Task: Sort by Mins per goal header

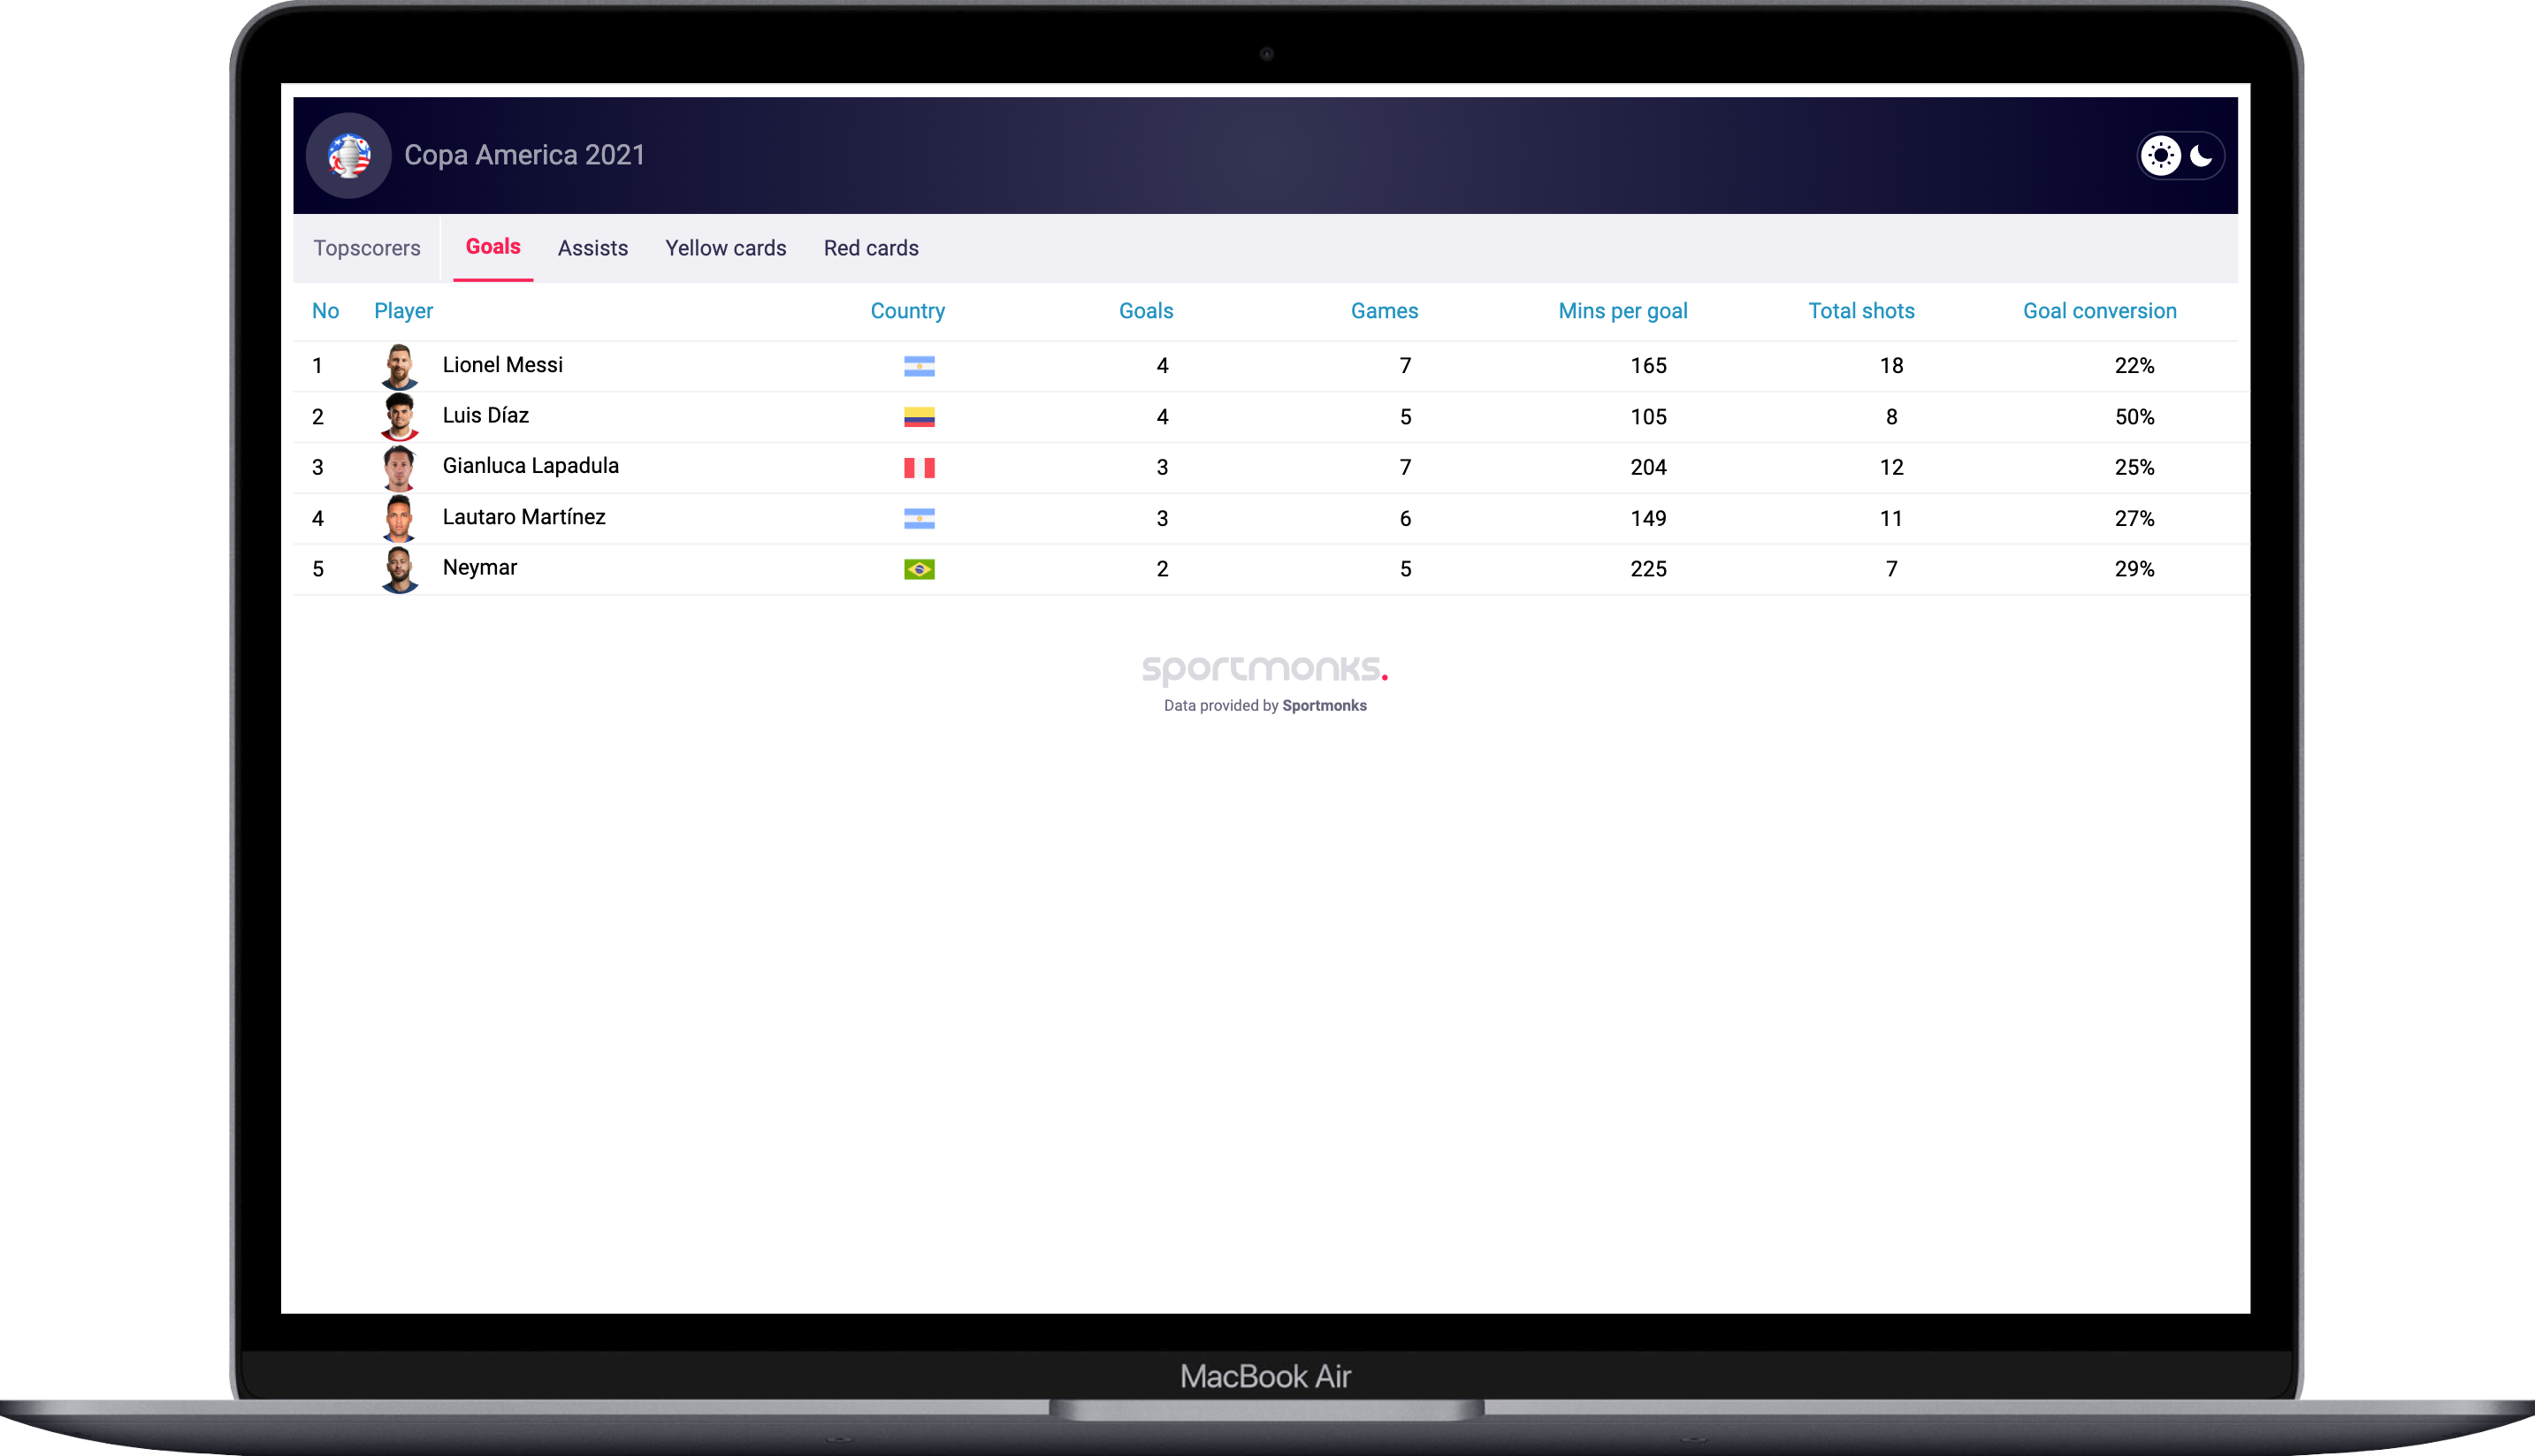Action: pyautogui.click(x=1623, y=311)
